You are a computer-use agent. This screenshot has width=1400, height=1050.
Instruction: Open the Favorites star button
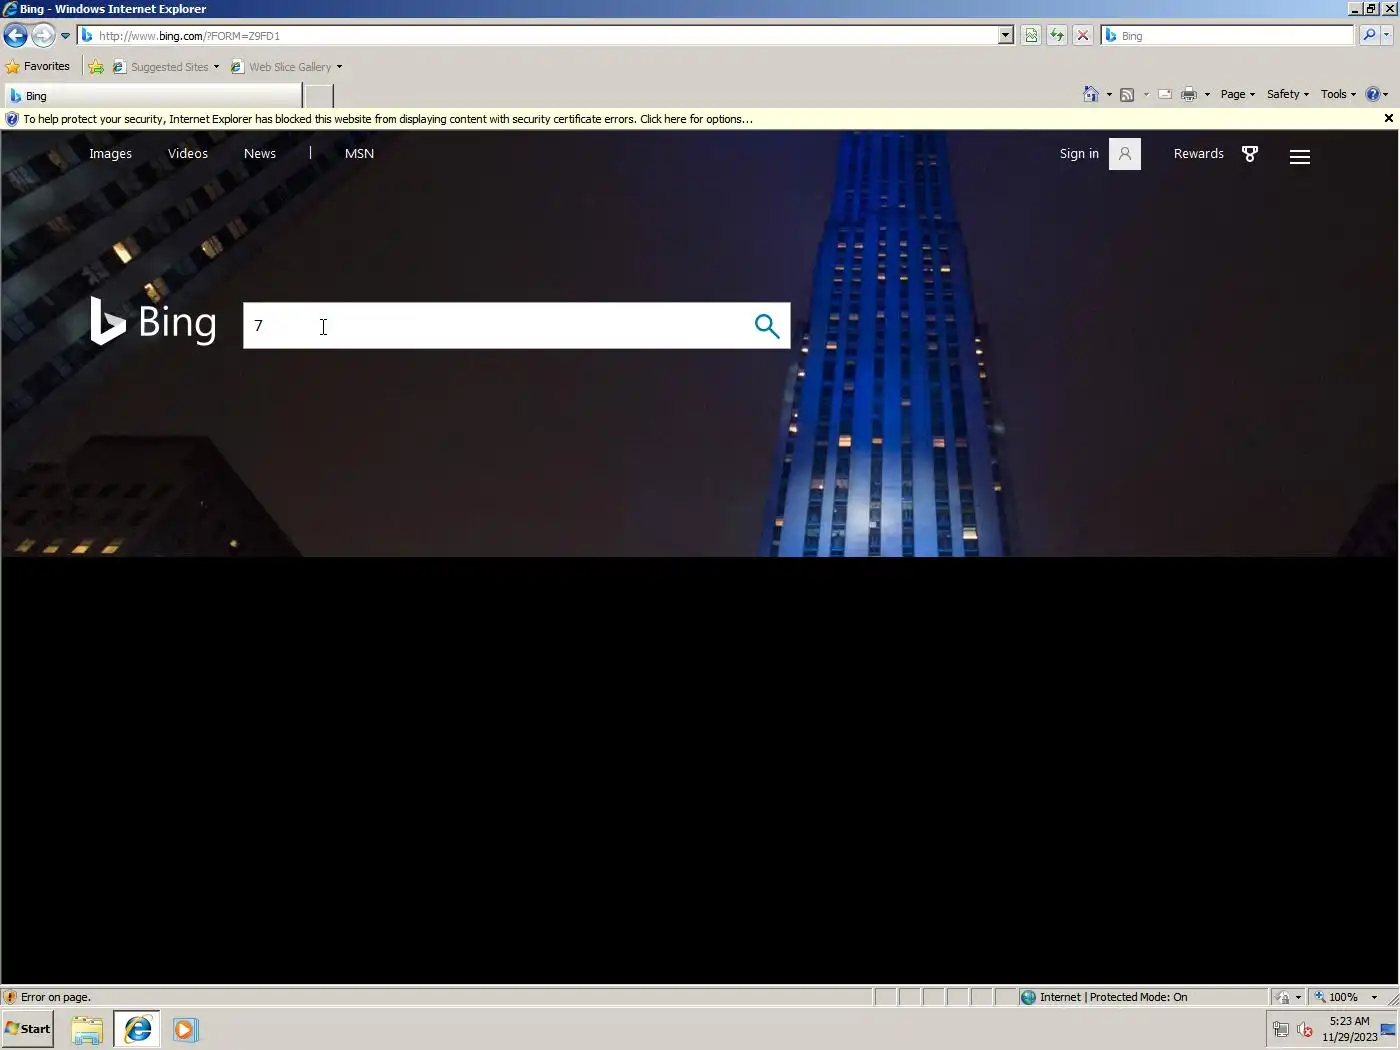pos(38,67)
